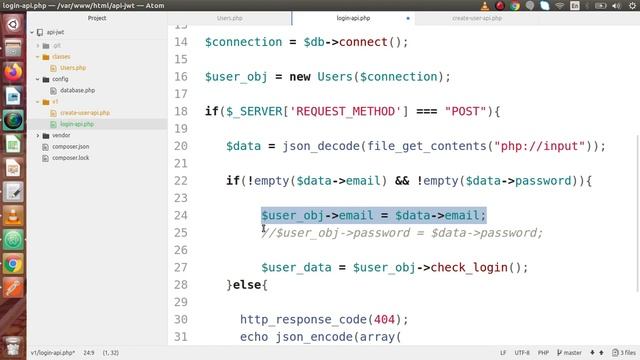Launch Firefox from the dock
The width and height of the screenshot is (640, 360).
pos(13,72)
